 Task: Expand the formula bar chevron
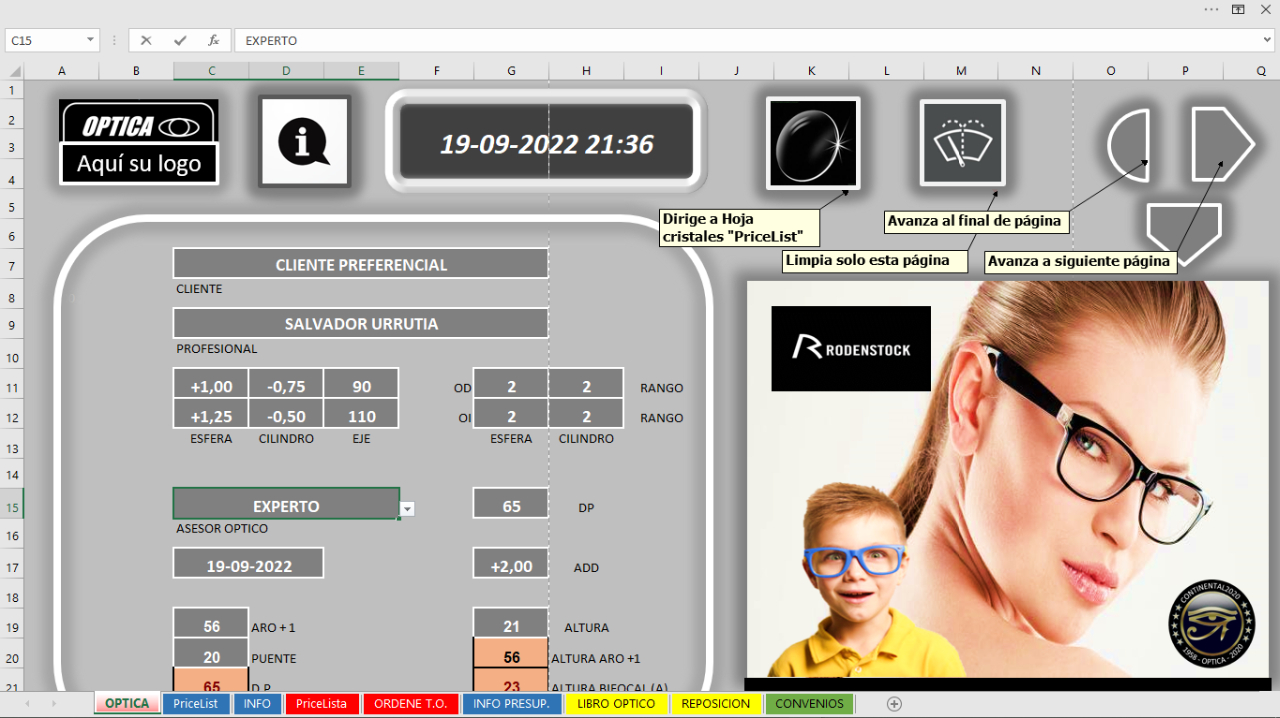point(1268,41)
